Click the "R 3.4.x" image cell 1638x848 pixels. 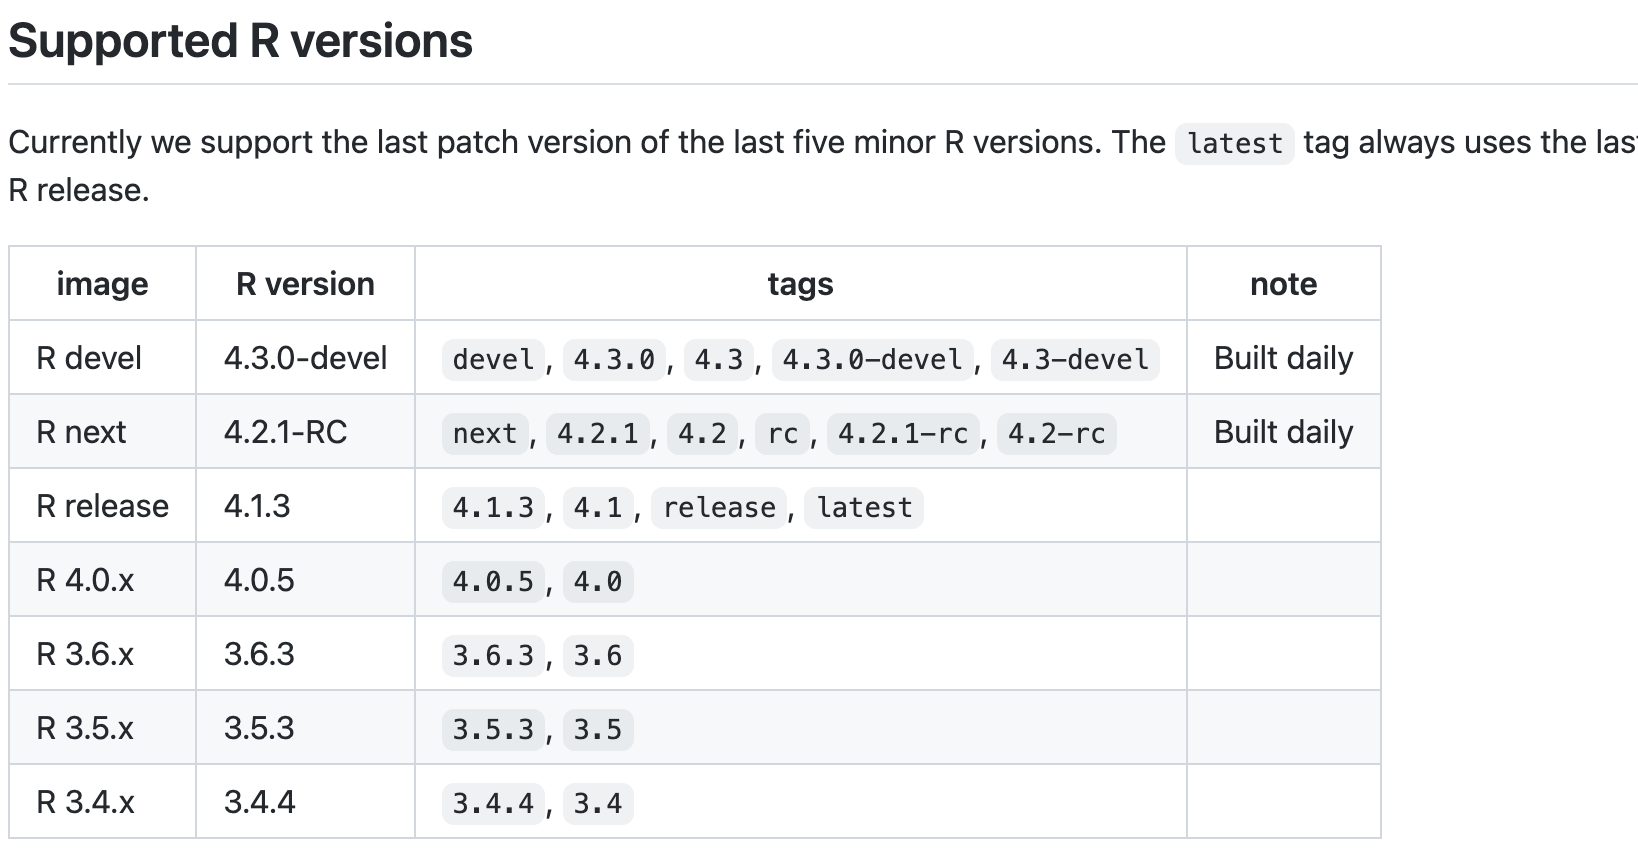[85, 802]
